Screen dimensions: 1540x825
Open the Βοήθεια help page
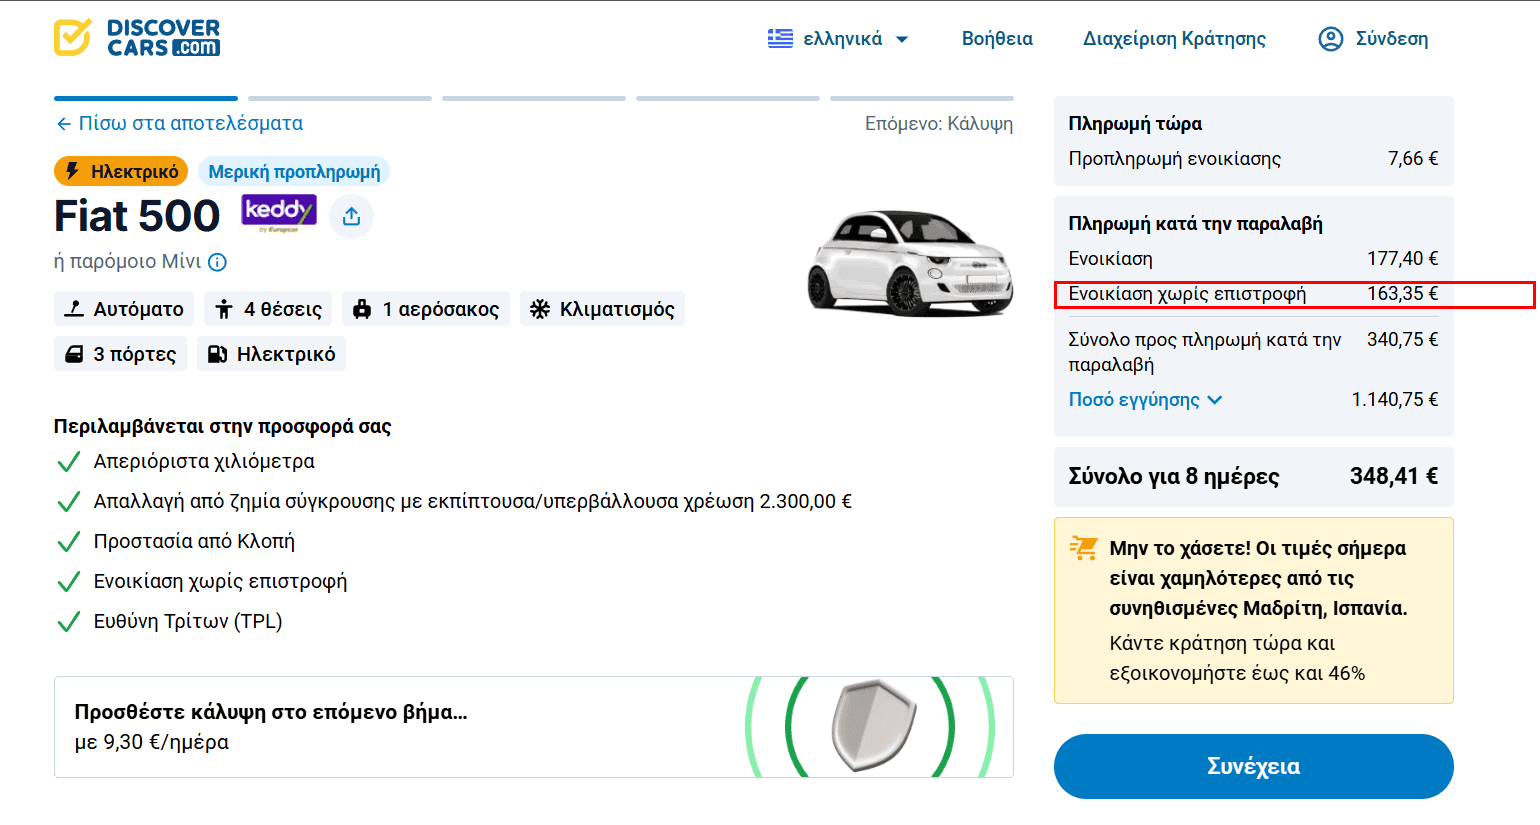997,39
